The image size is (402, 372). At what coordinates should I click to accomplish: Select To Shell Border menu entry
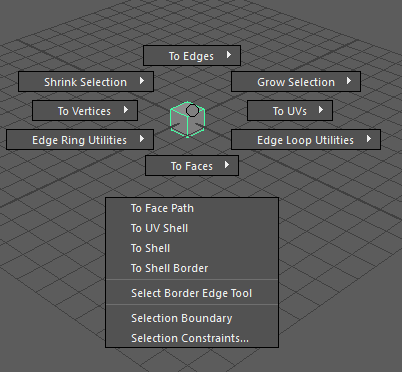192,268
